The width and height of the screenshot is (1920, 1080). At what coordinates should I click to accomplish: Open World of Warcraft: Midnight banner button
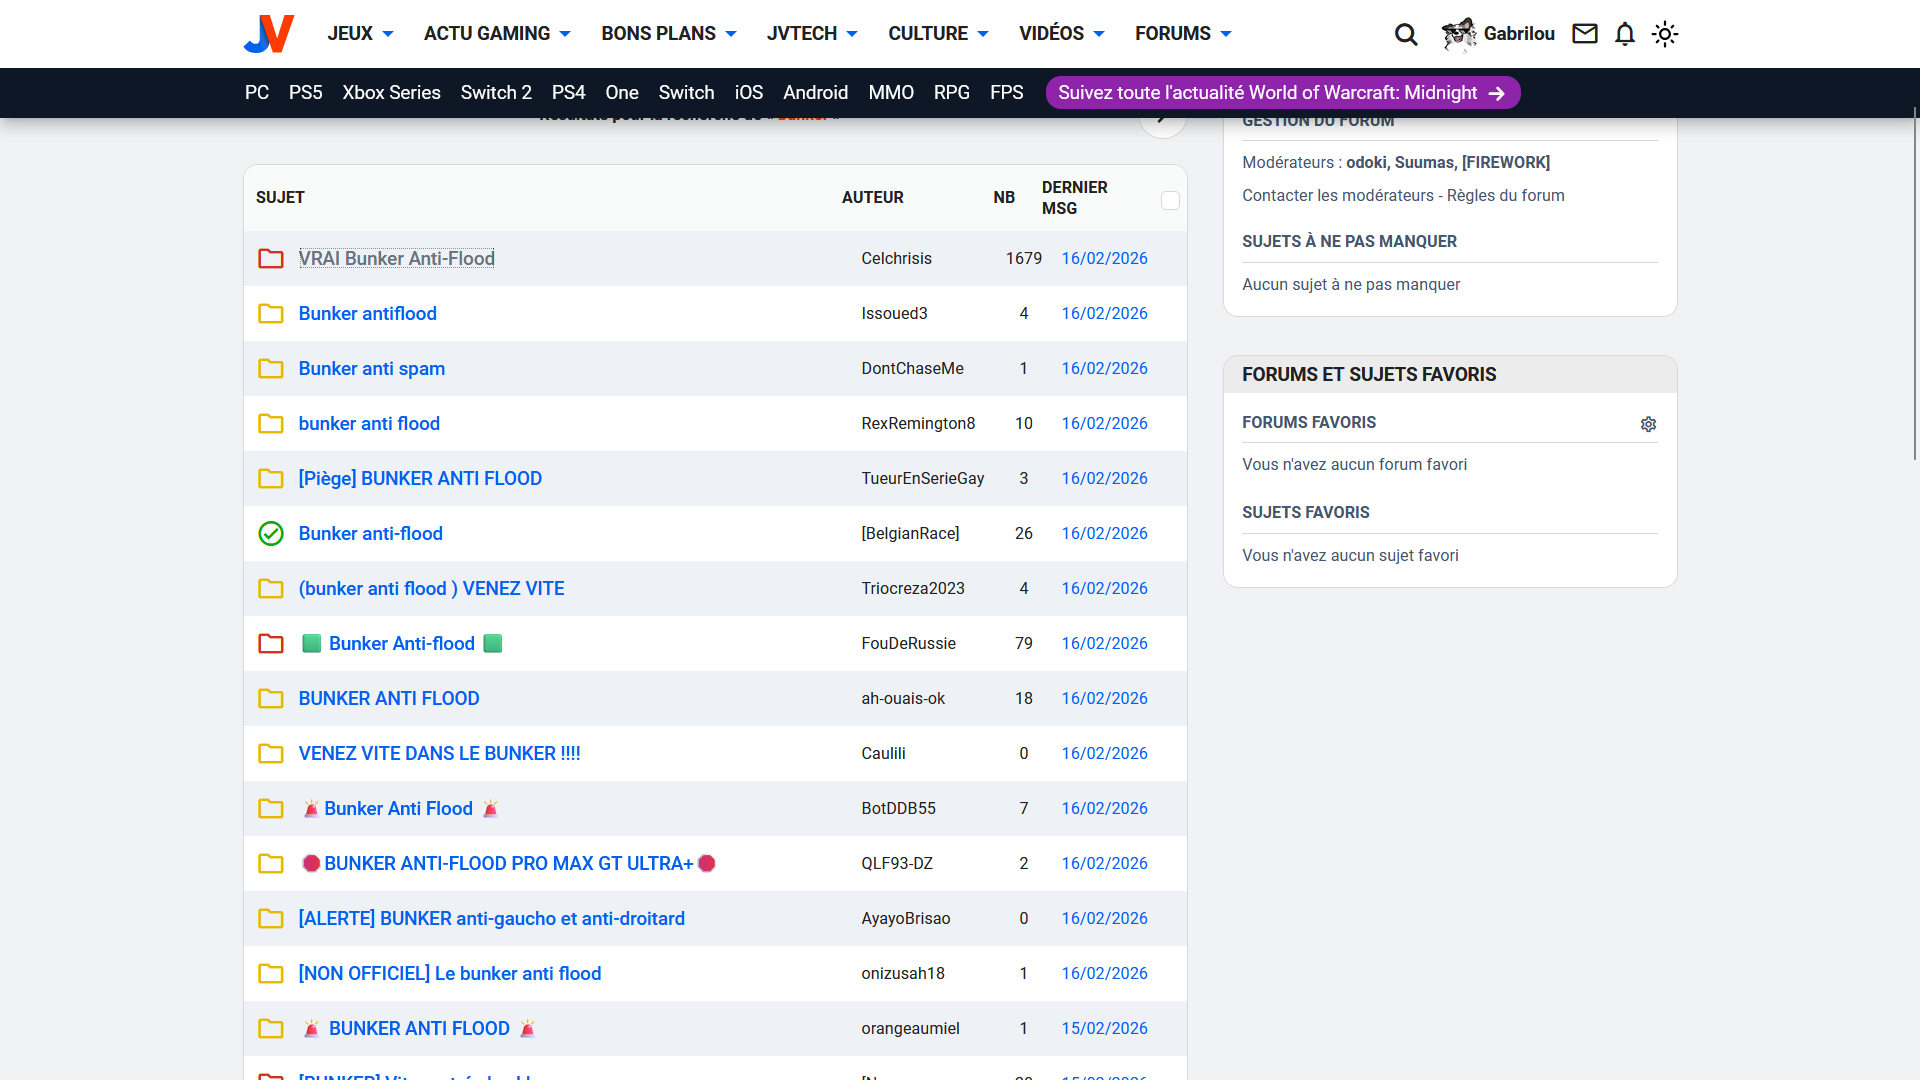click(x=1282, y=93)
